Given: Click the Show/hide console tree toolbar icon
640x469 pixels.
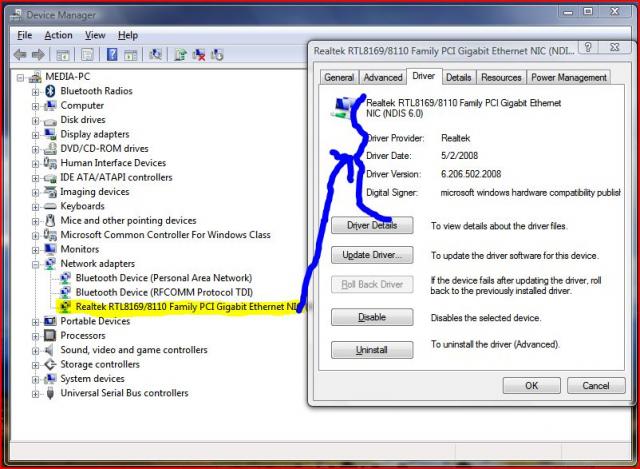Looking at the screenshot, I should (x=62, y=54).
